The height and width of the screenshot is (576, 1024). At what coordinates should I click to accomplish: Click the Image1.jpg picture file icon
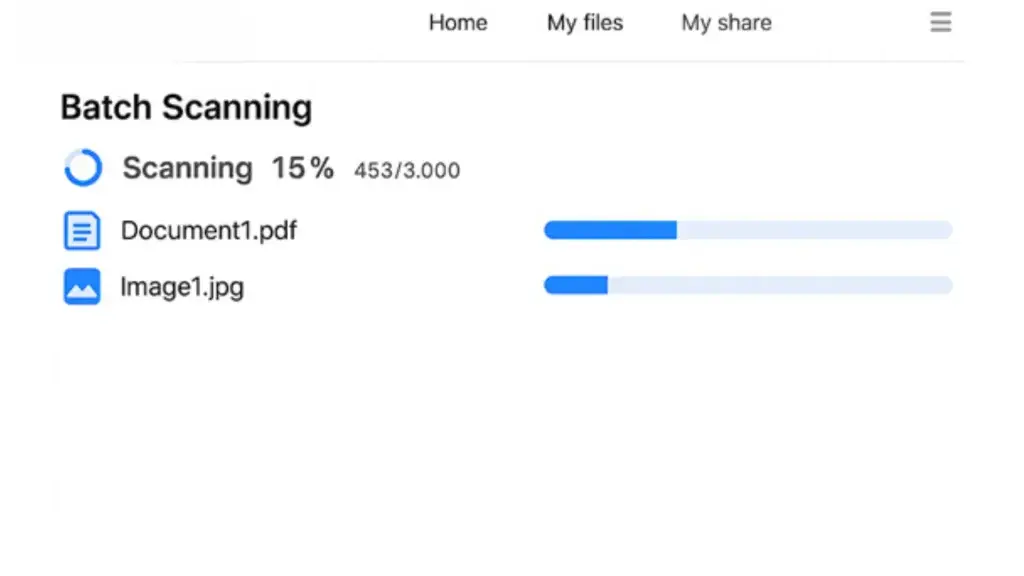(82, 287)
